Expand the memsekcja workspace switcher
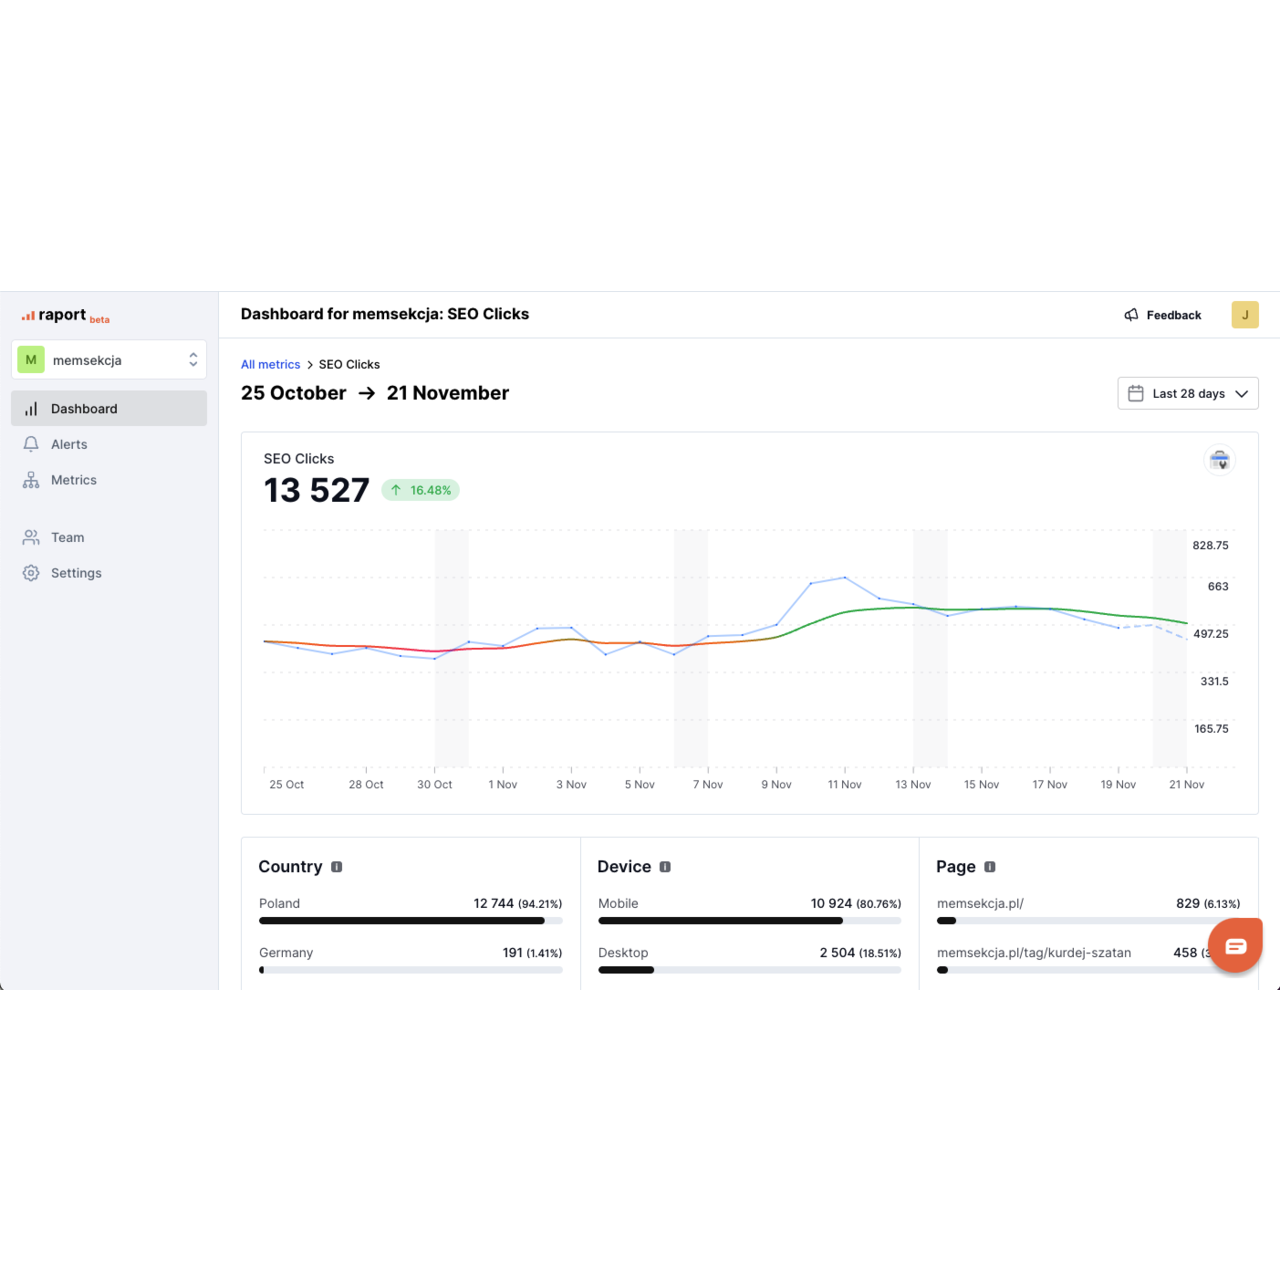The image size is (1280, 1280). [192, 360]
